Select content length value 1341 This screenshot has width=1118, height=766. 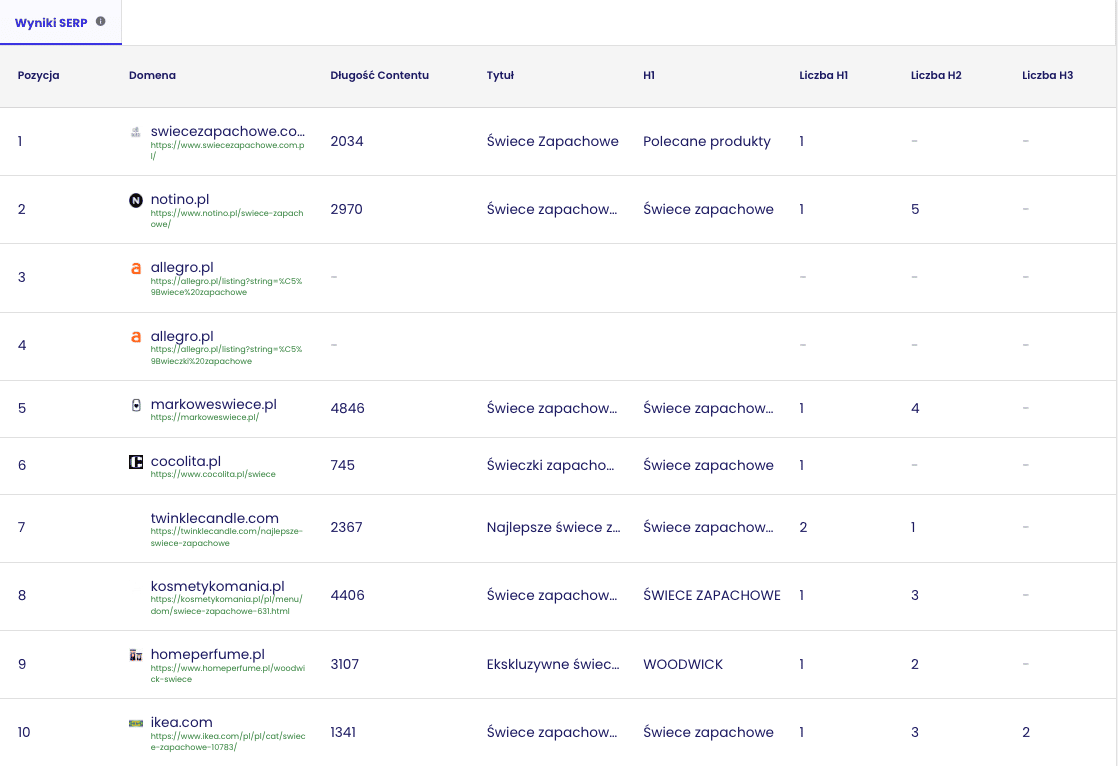tap(343, 732)
